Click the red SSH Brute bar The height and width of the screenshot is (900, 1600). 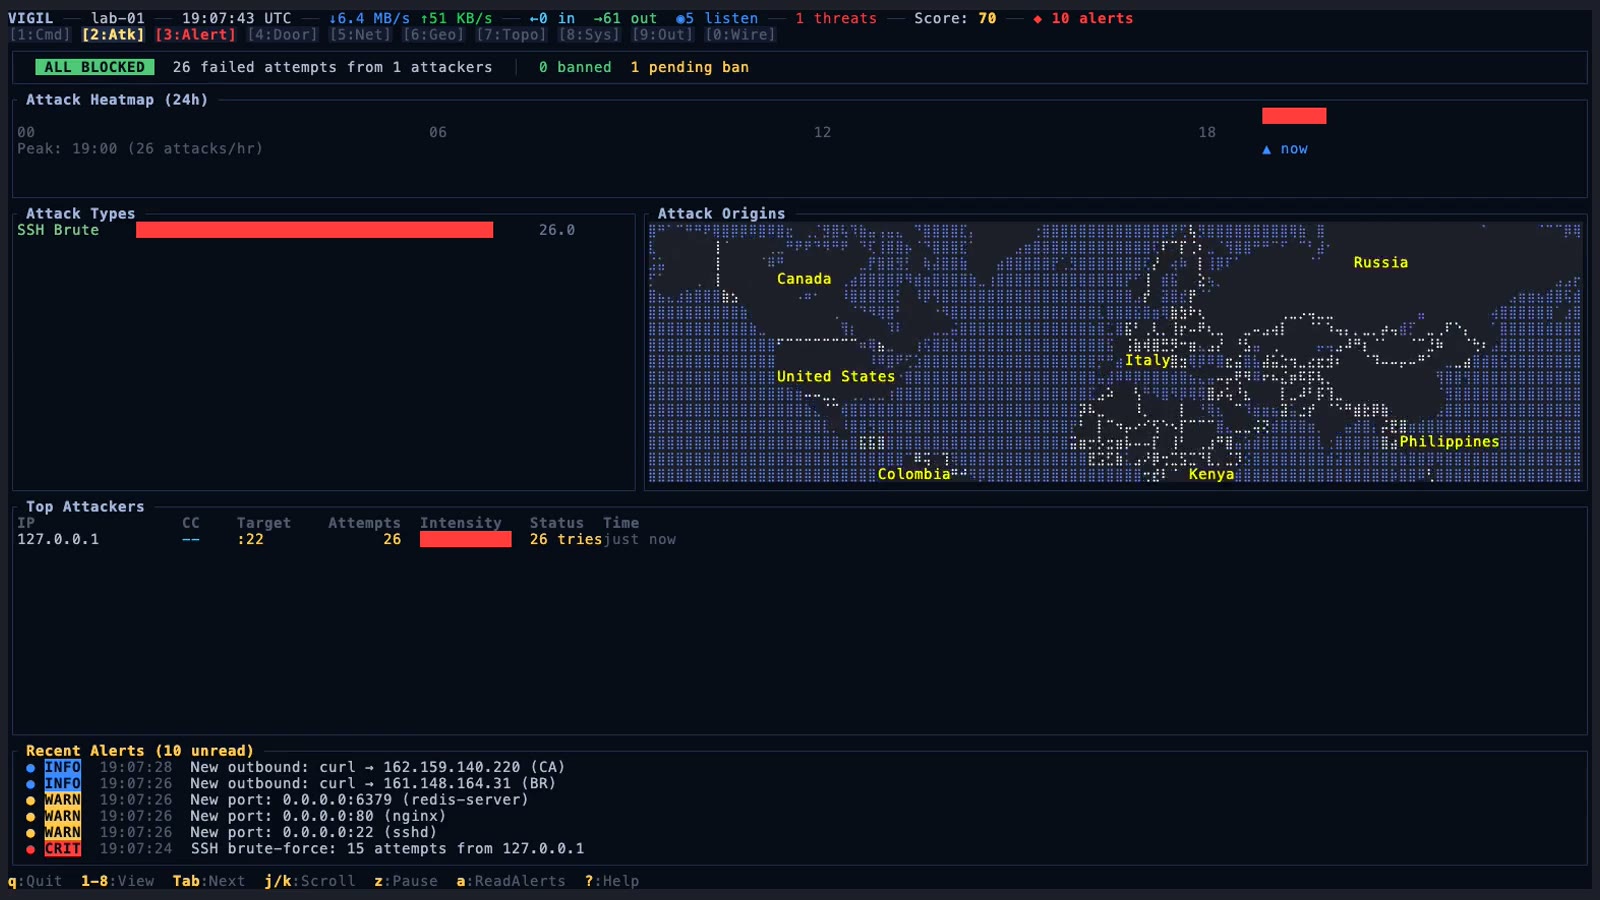314,230
